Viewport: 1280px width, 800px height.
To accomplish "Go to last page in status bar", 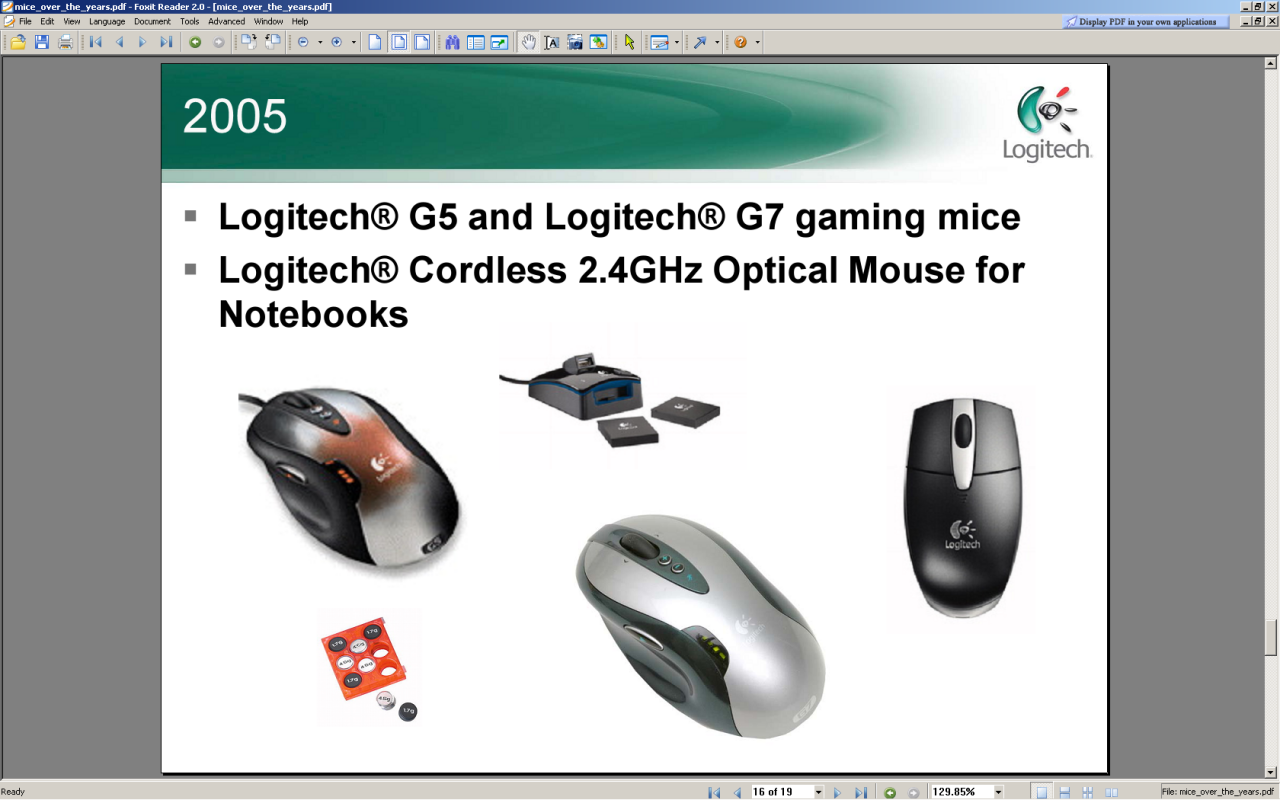I will 861,792.
